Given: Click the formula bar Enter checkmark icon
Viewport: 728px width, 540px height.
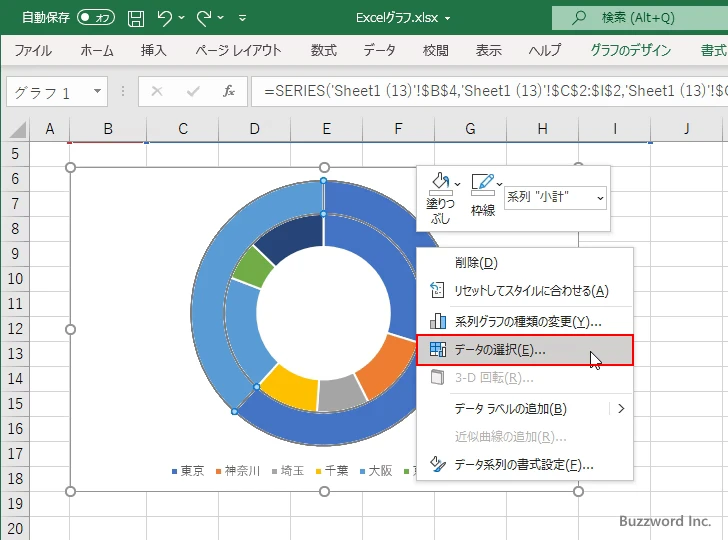Looking at the screenshot, I should coord(193,91).
